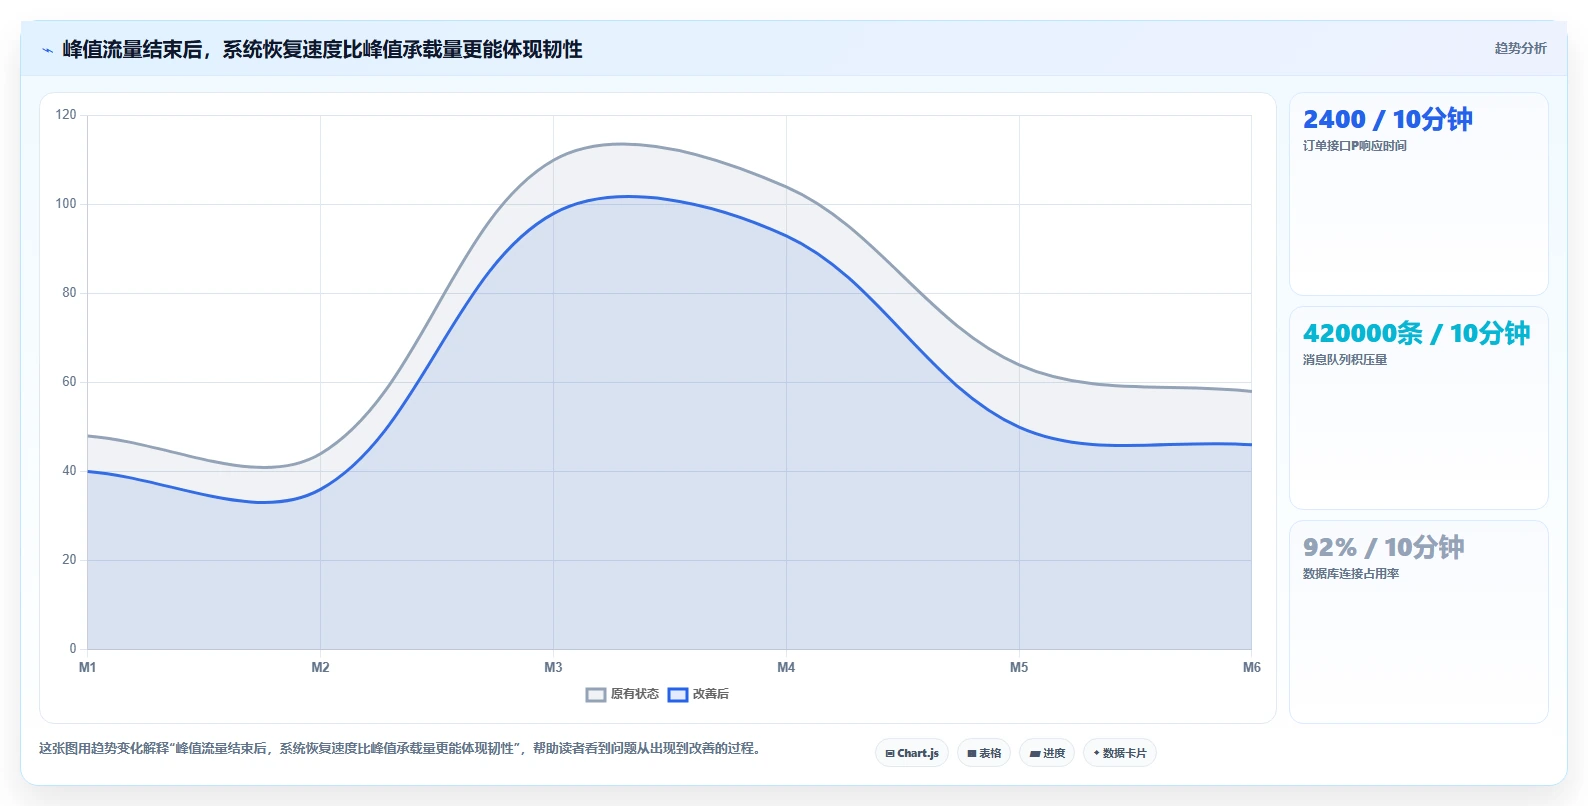Screen dimensions: 1588x806
Task: Click the M3 axis label
Action: (x=553, y=667)
